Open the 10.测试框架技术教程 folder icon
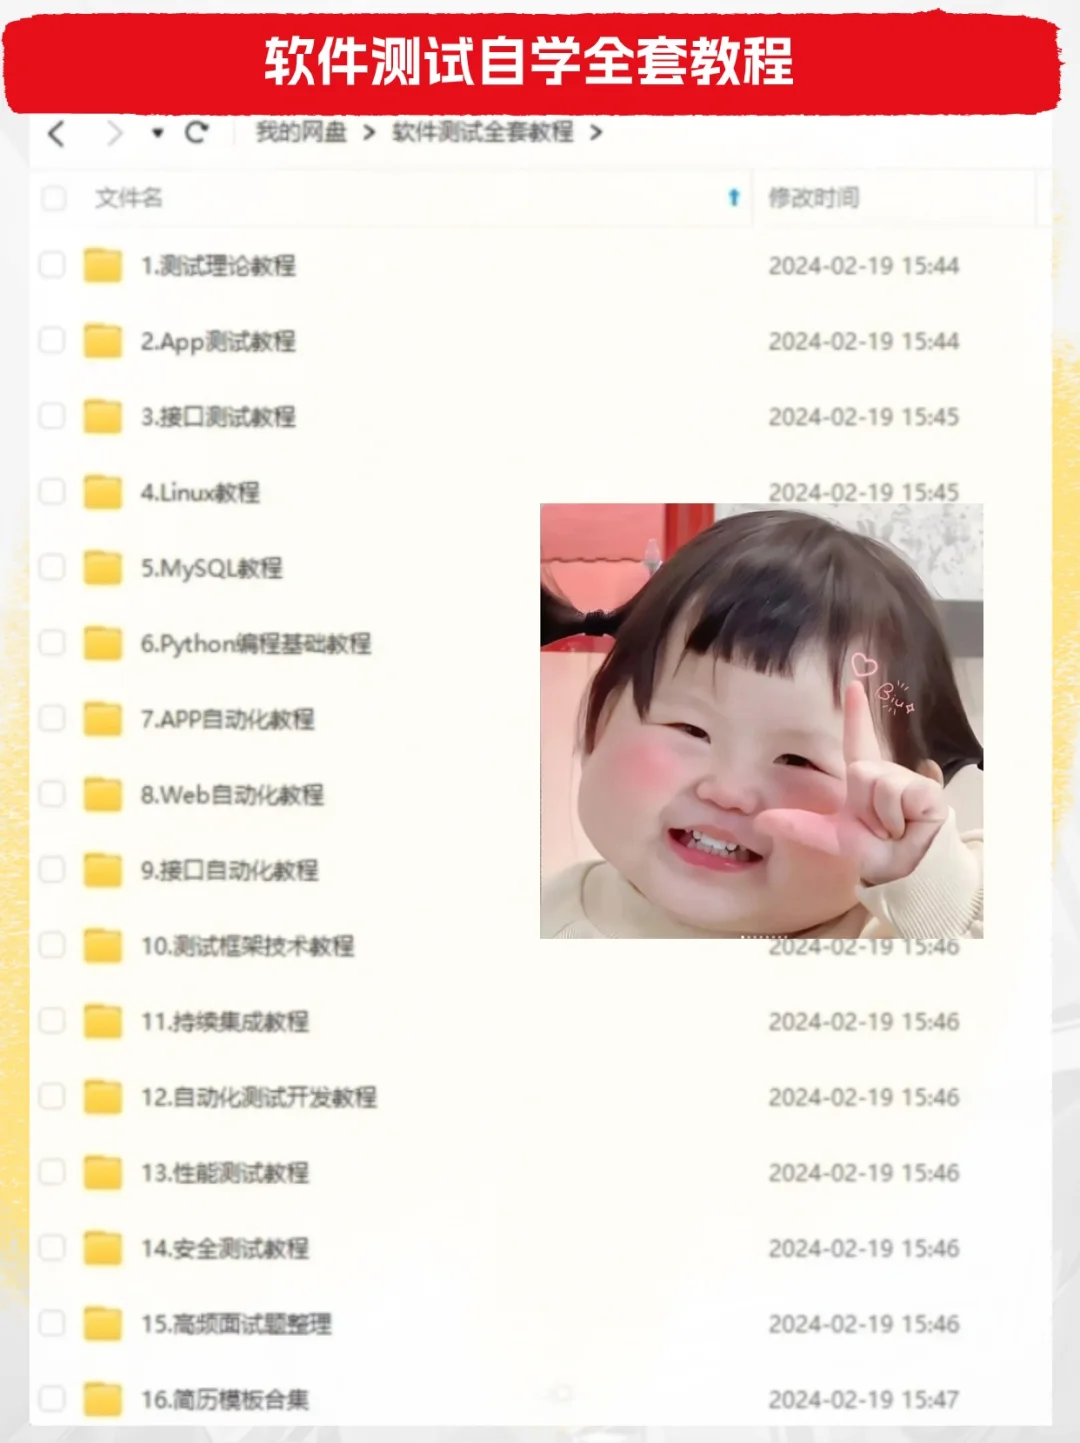 (101, 946)
